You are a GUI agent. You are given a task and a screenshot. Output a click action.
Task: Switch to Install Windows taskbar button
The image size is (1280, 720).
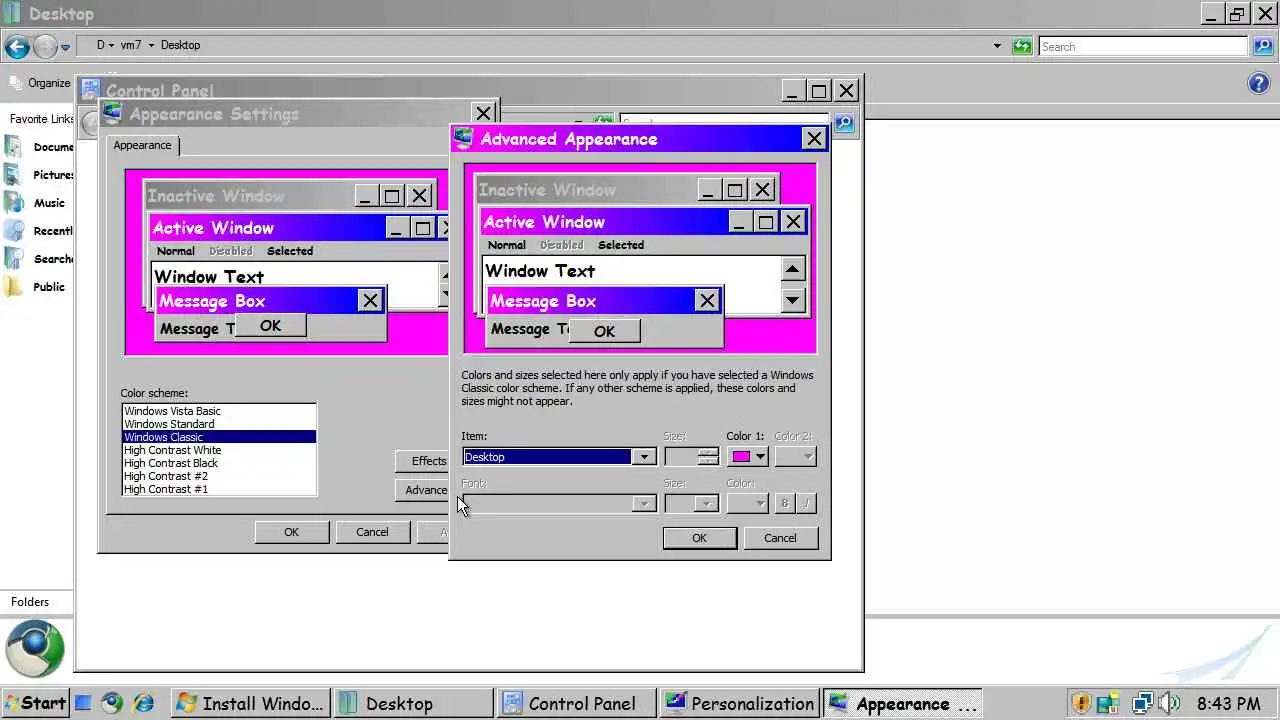pyautogui.click(x=249, y=703)
